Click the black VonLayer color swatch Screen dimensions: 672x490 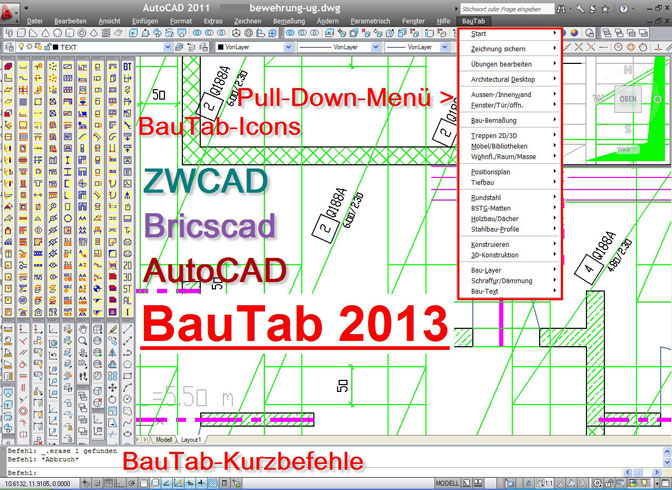pyautogui.click(x=221, y=47)
